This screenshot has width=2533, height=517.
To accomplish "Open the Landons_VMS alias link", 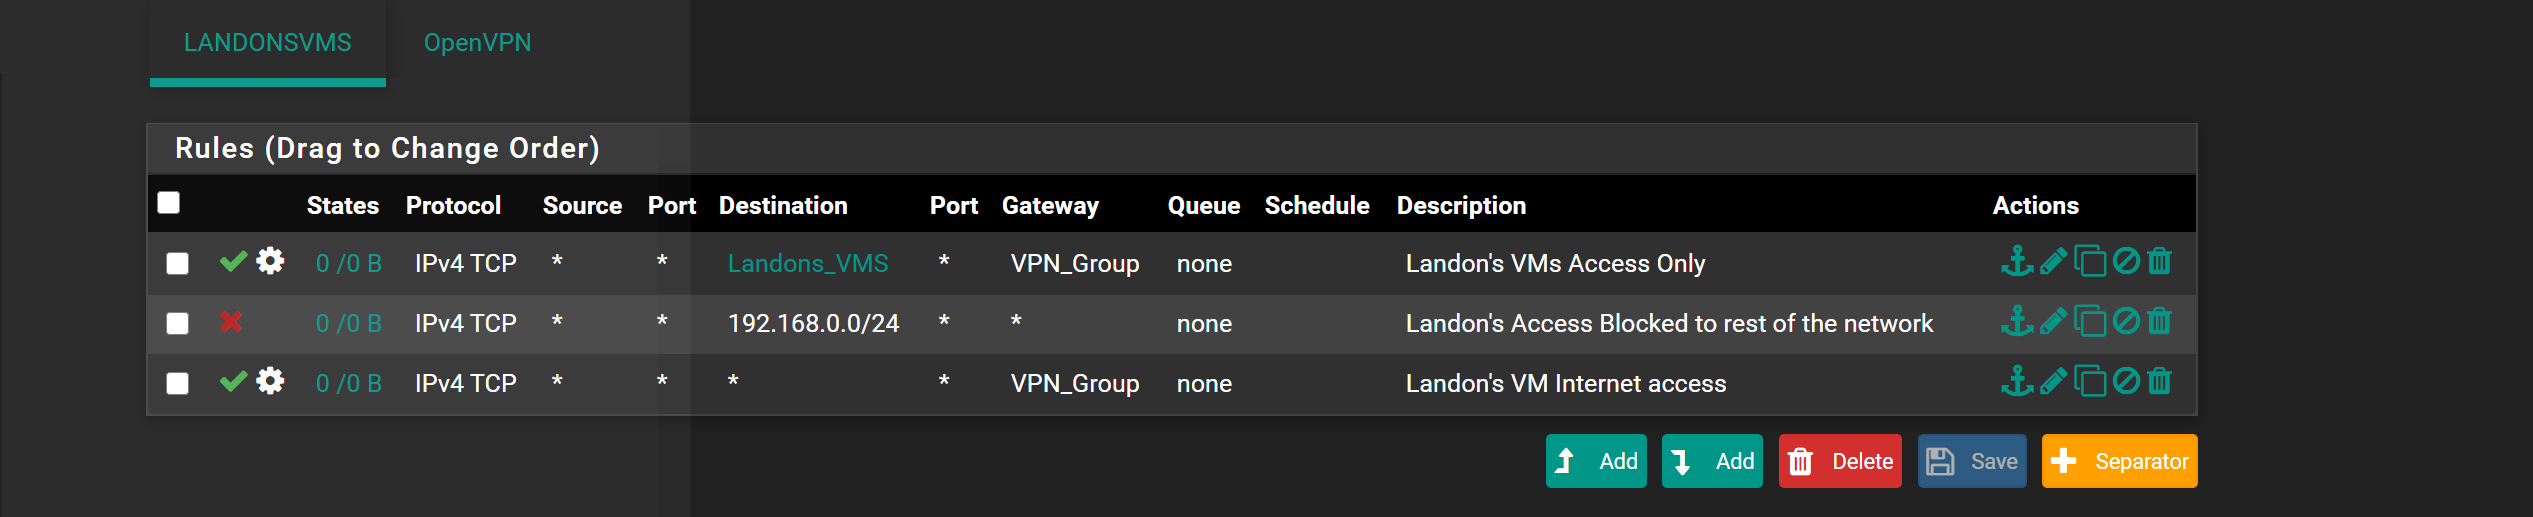I will point(808,263).
